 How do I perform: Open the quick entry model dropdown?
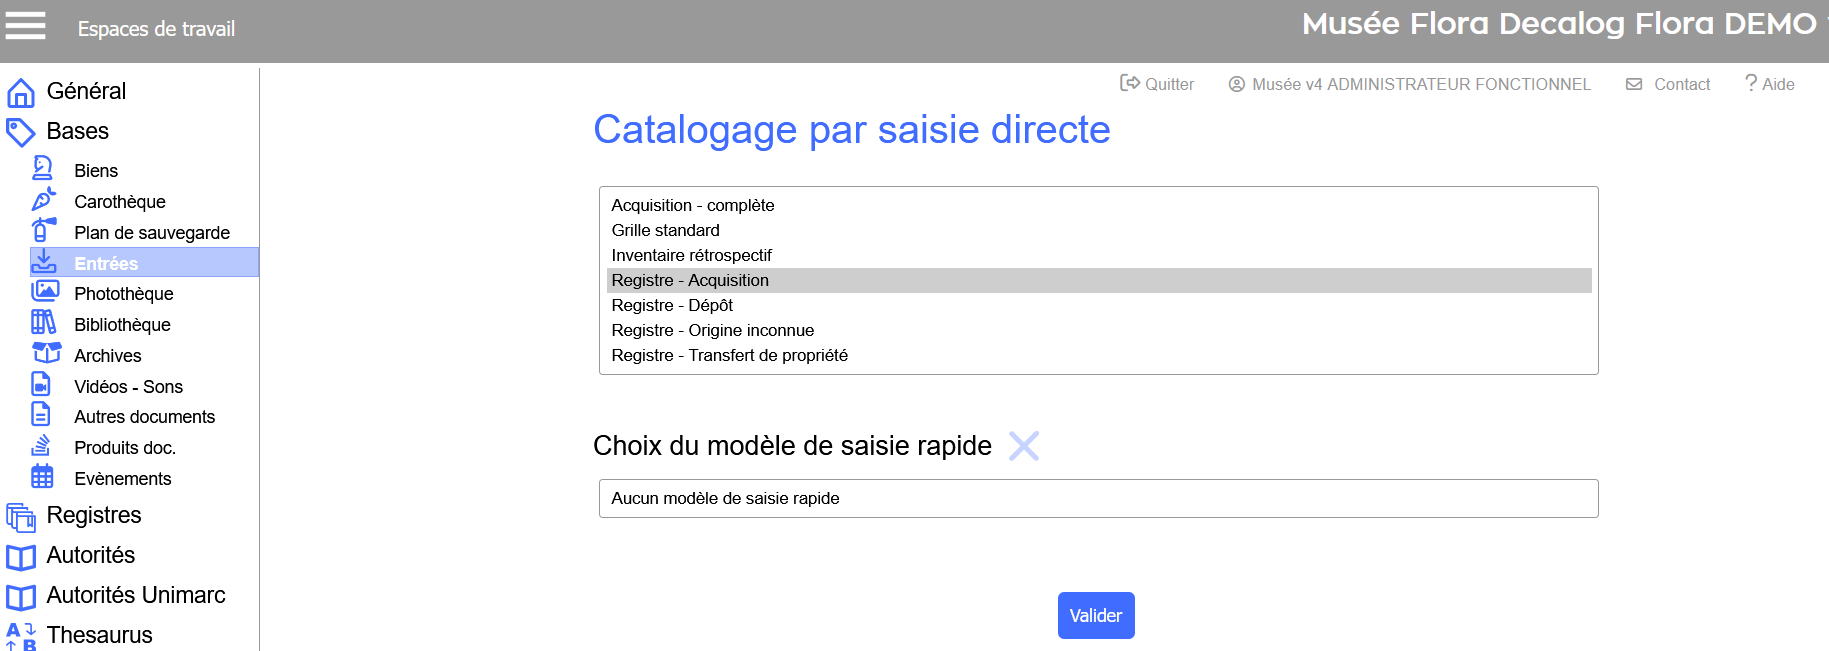(1098, 498)
